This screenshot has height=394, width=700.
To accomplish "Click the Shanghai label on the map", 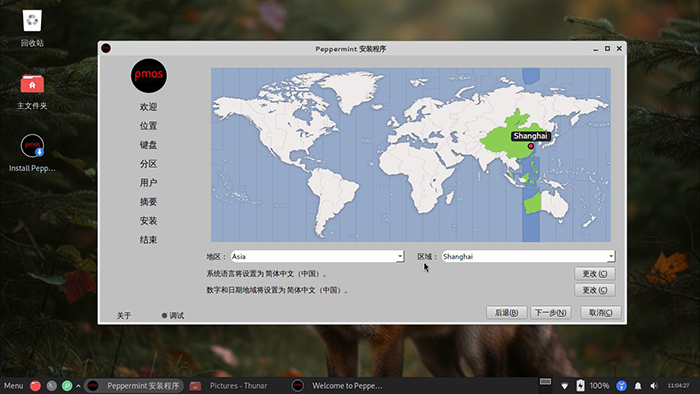I will point(530,136).
